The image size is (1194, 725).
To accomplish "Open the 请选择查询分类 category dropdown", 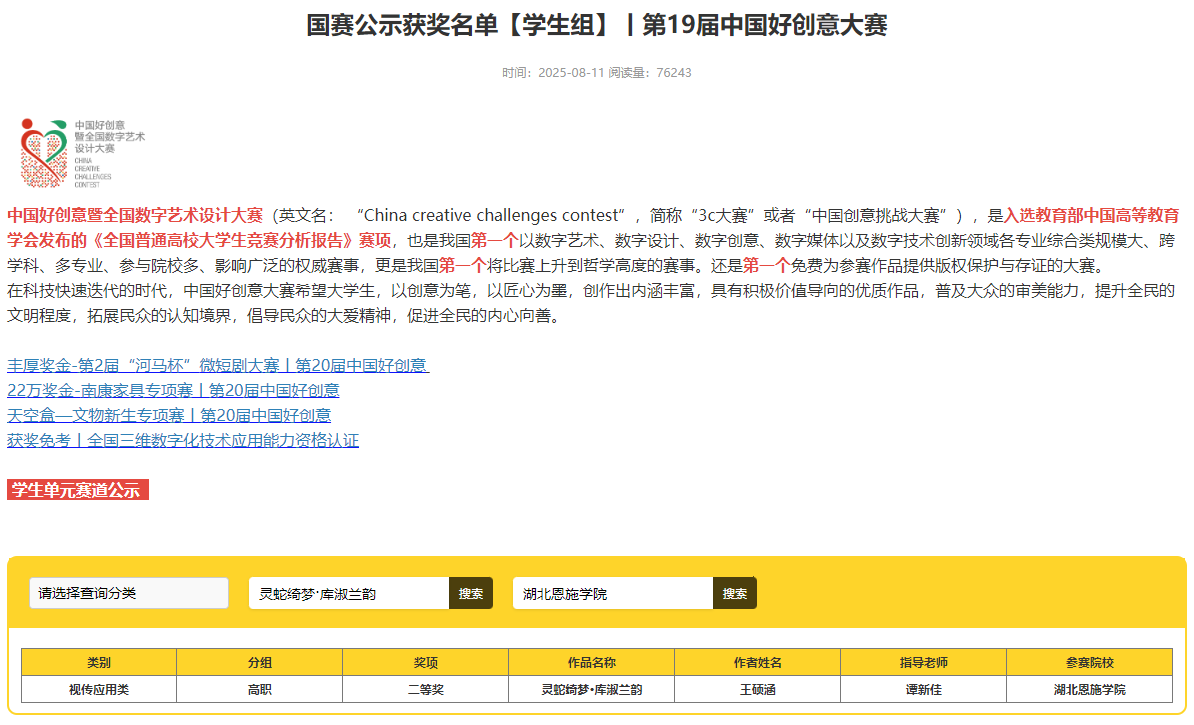I will [x=129, y=593].
